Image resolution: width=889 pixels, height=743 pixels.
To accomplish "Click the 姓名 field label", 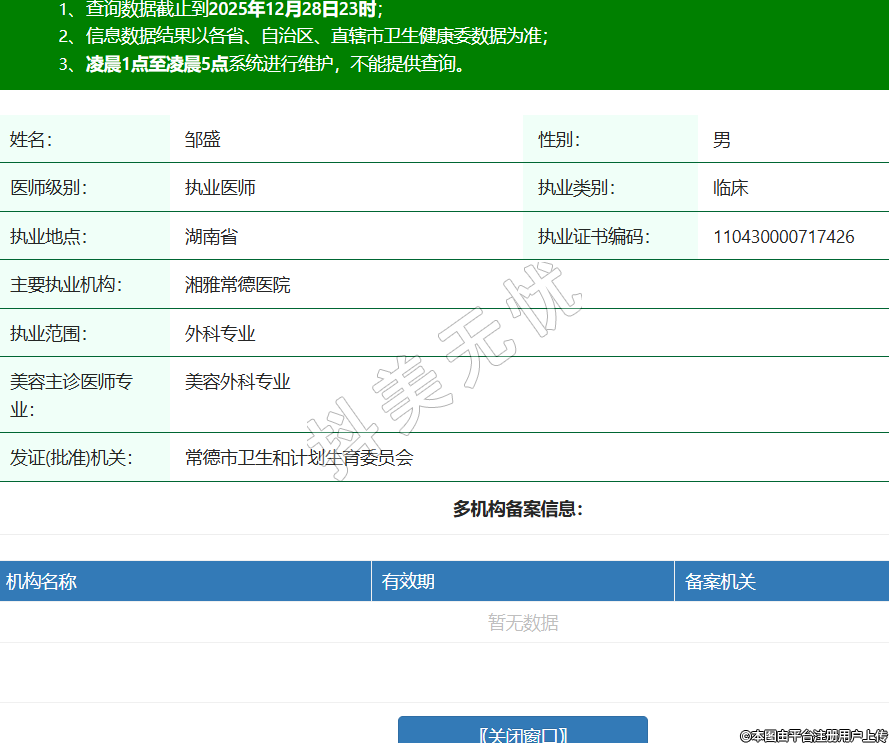I will tap(31, 140).
